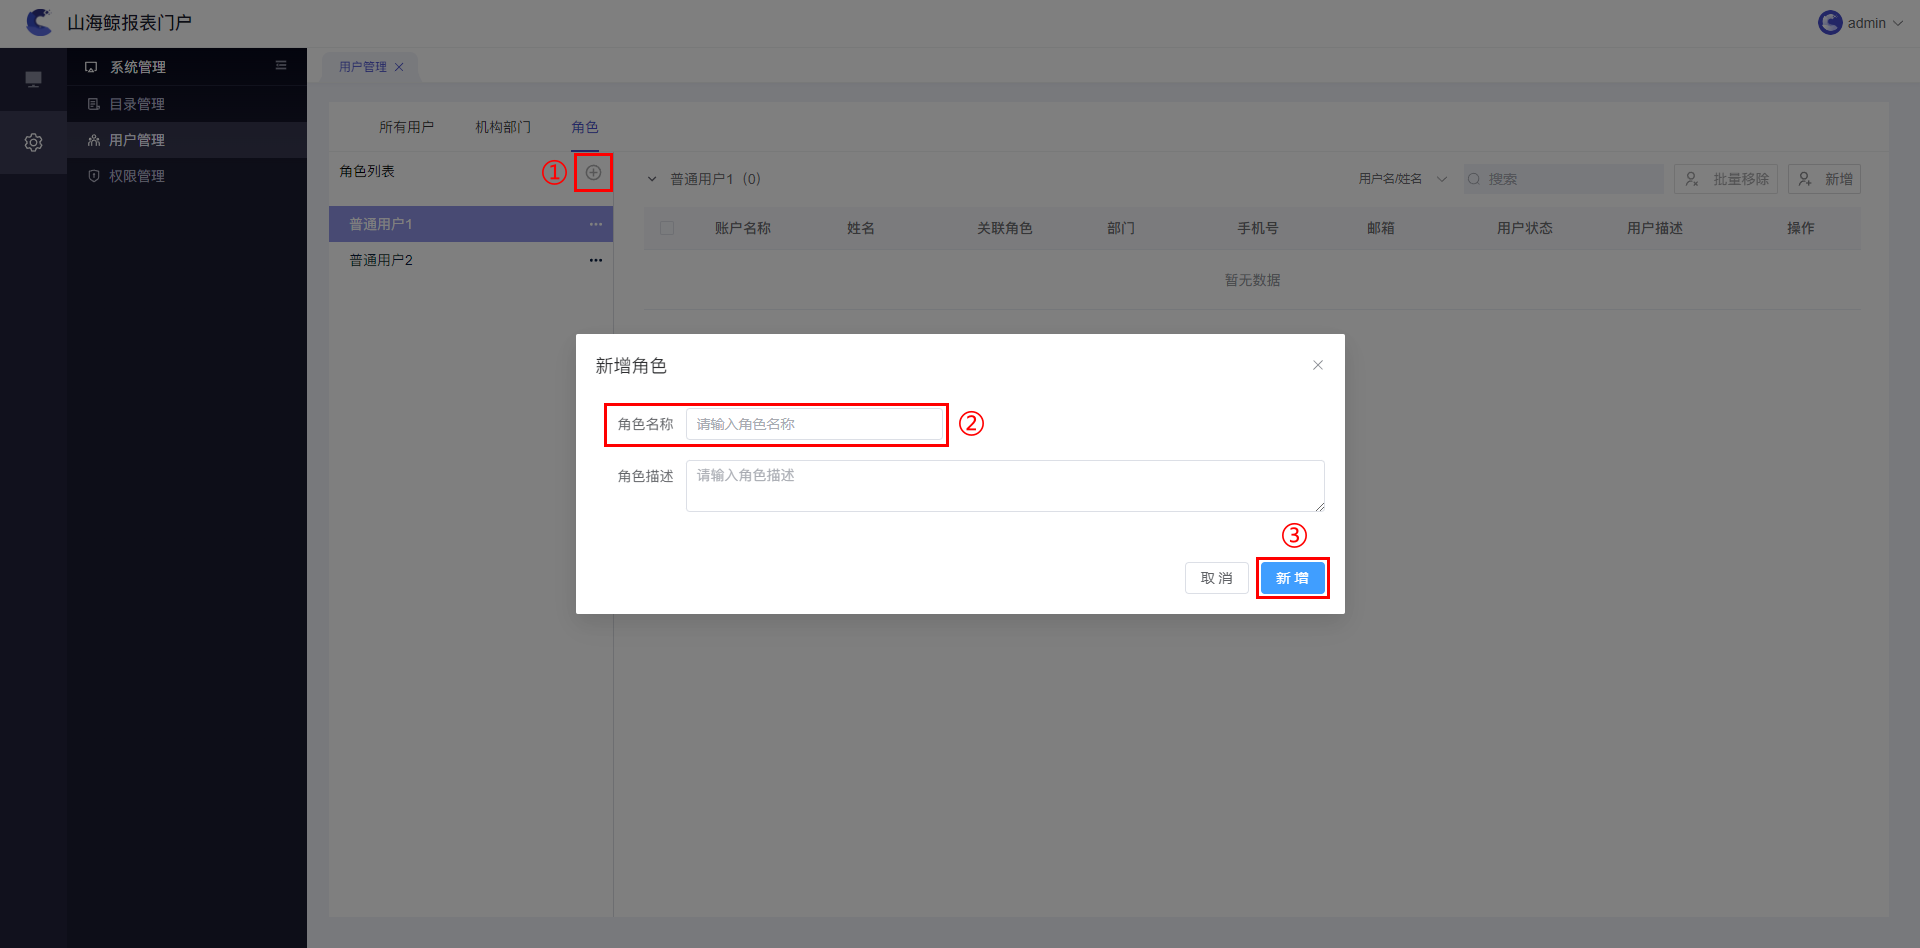Click the 关联角色 column header
Image resolution: width=1920 pixels, height=948 pixels.
(x=1005, y=228)
